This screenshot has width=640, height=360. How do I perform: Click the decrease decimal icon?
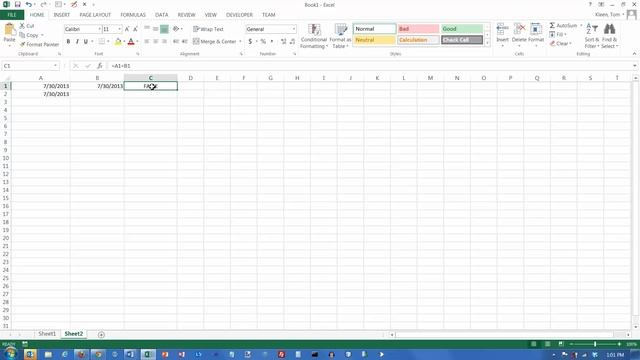tap(293, 41)
